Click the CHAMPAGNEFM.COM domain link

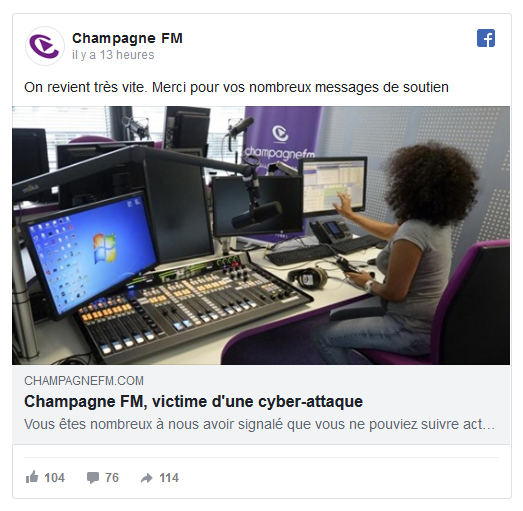(x=84, y=381)
